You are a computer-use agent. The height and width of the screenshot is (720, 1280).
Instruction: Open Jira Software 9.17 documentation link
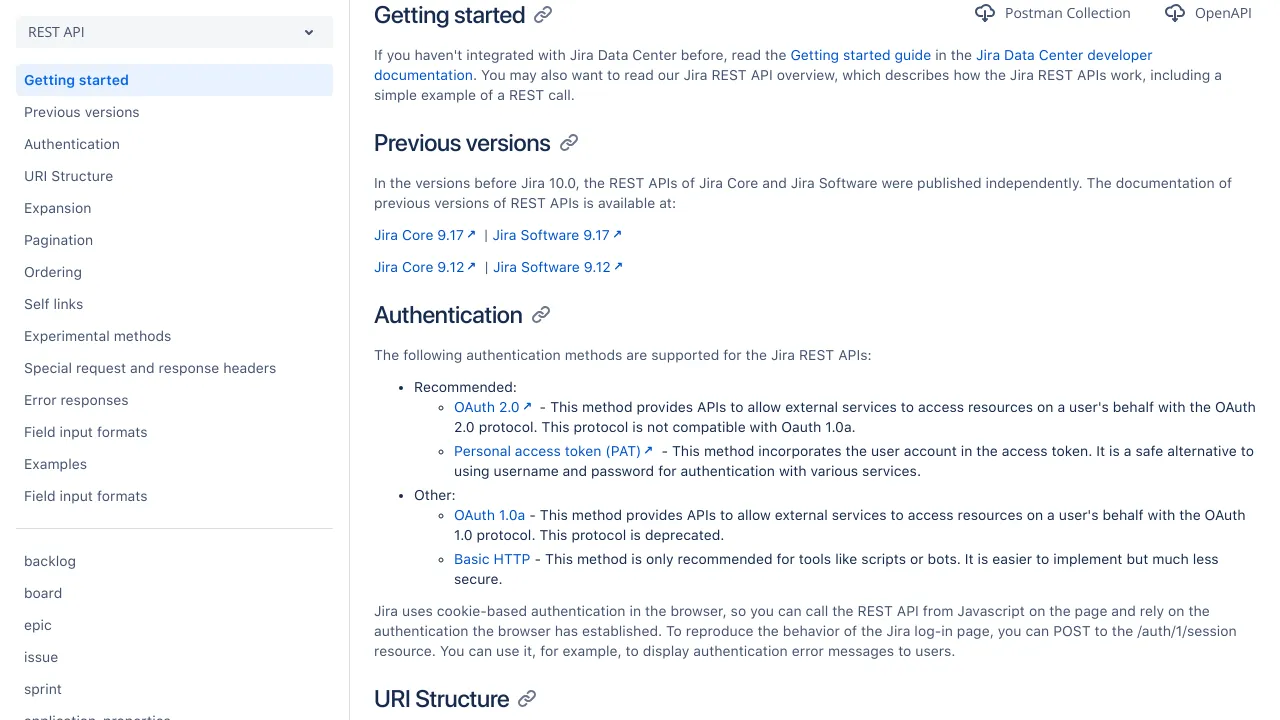click(557, 235)
